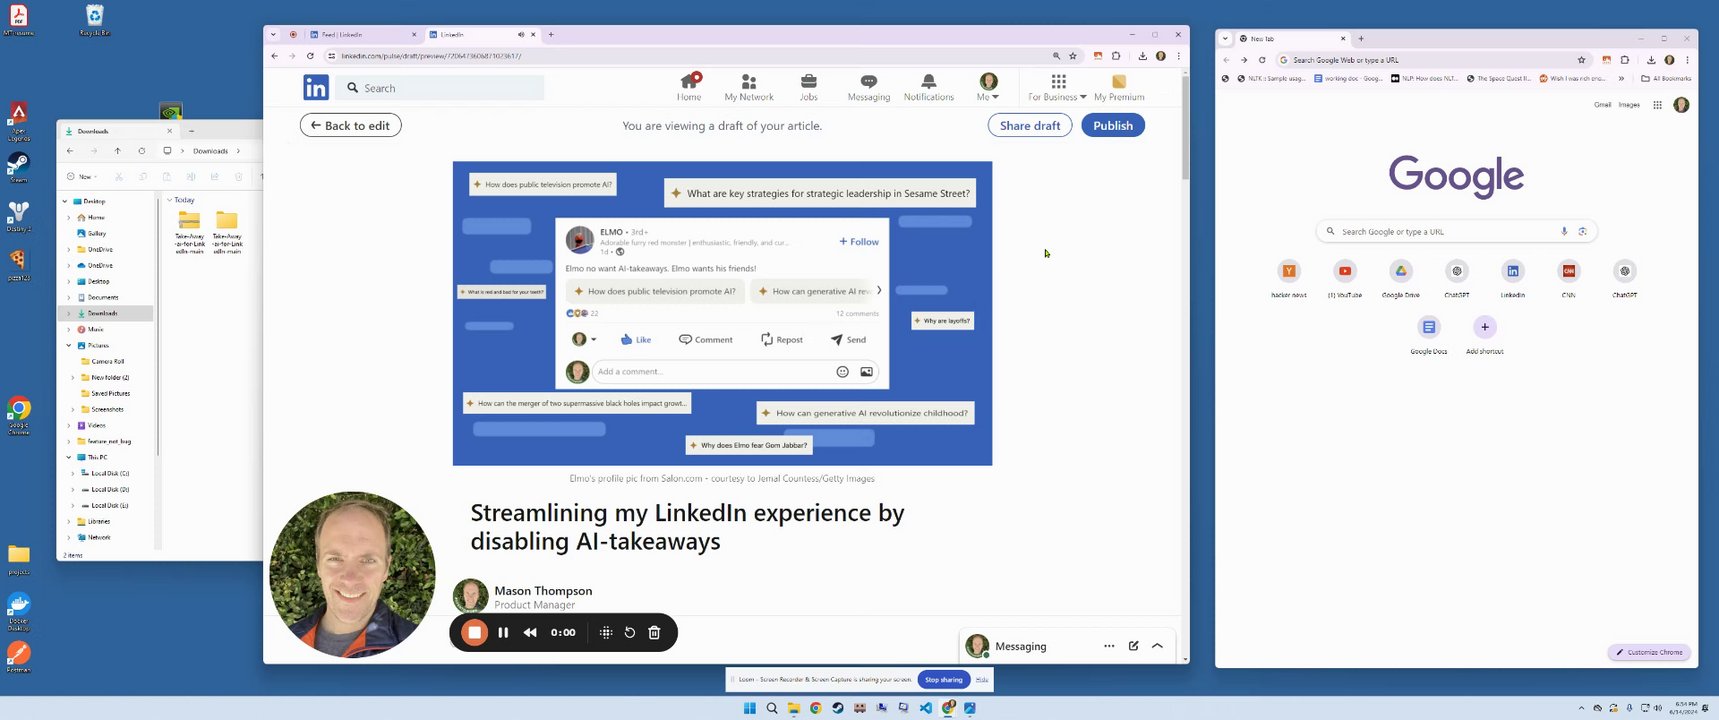Open Steam from the taskbar
The height and width of the screenshot is (720, 1719).
tap(838, 708)
